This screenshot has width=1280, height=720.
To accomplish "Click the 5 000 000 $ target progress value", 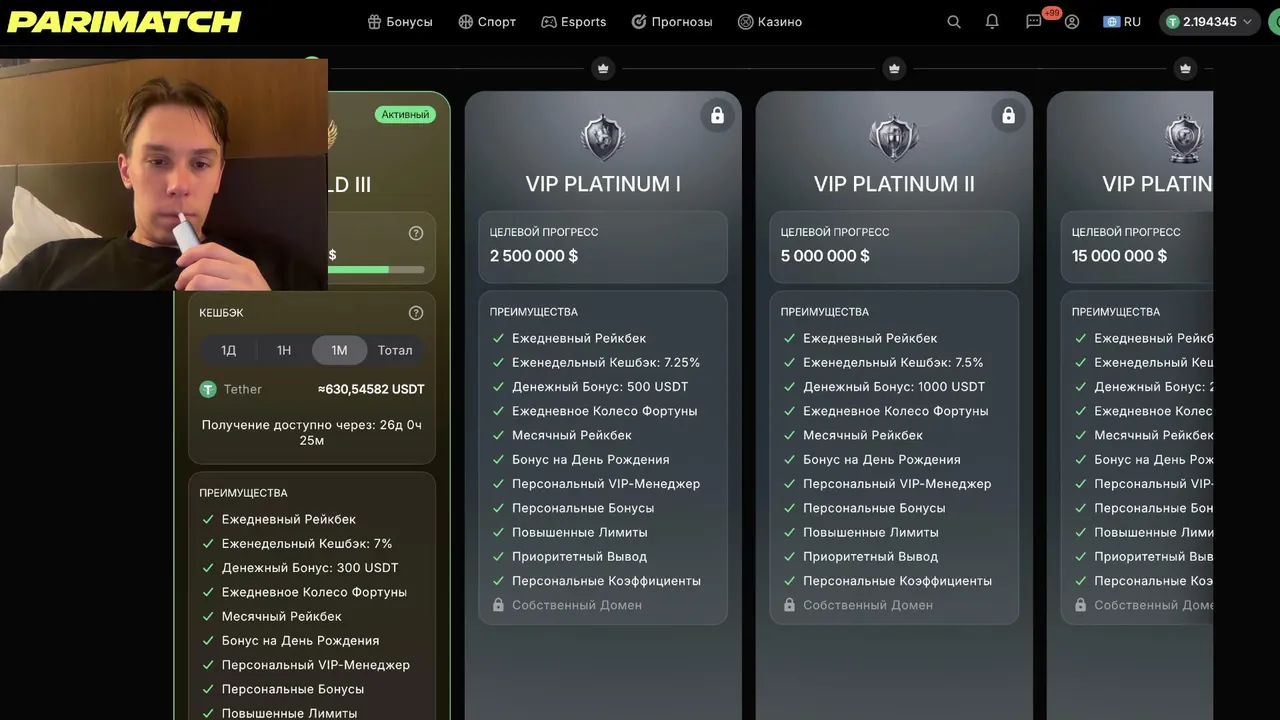I will click(825, 256).
